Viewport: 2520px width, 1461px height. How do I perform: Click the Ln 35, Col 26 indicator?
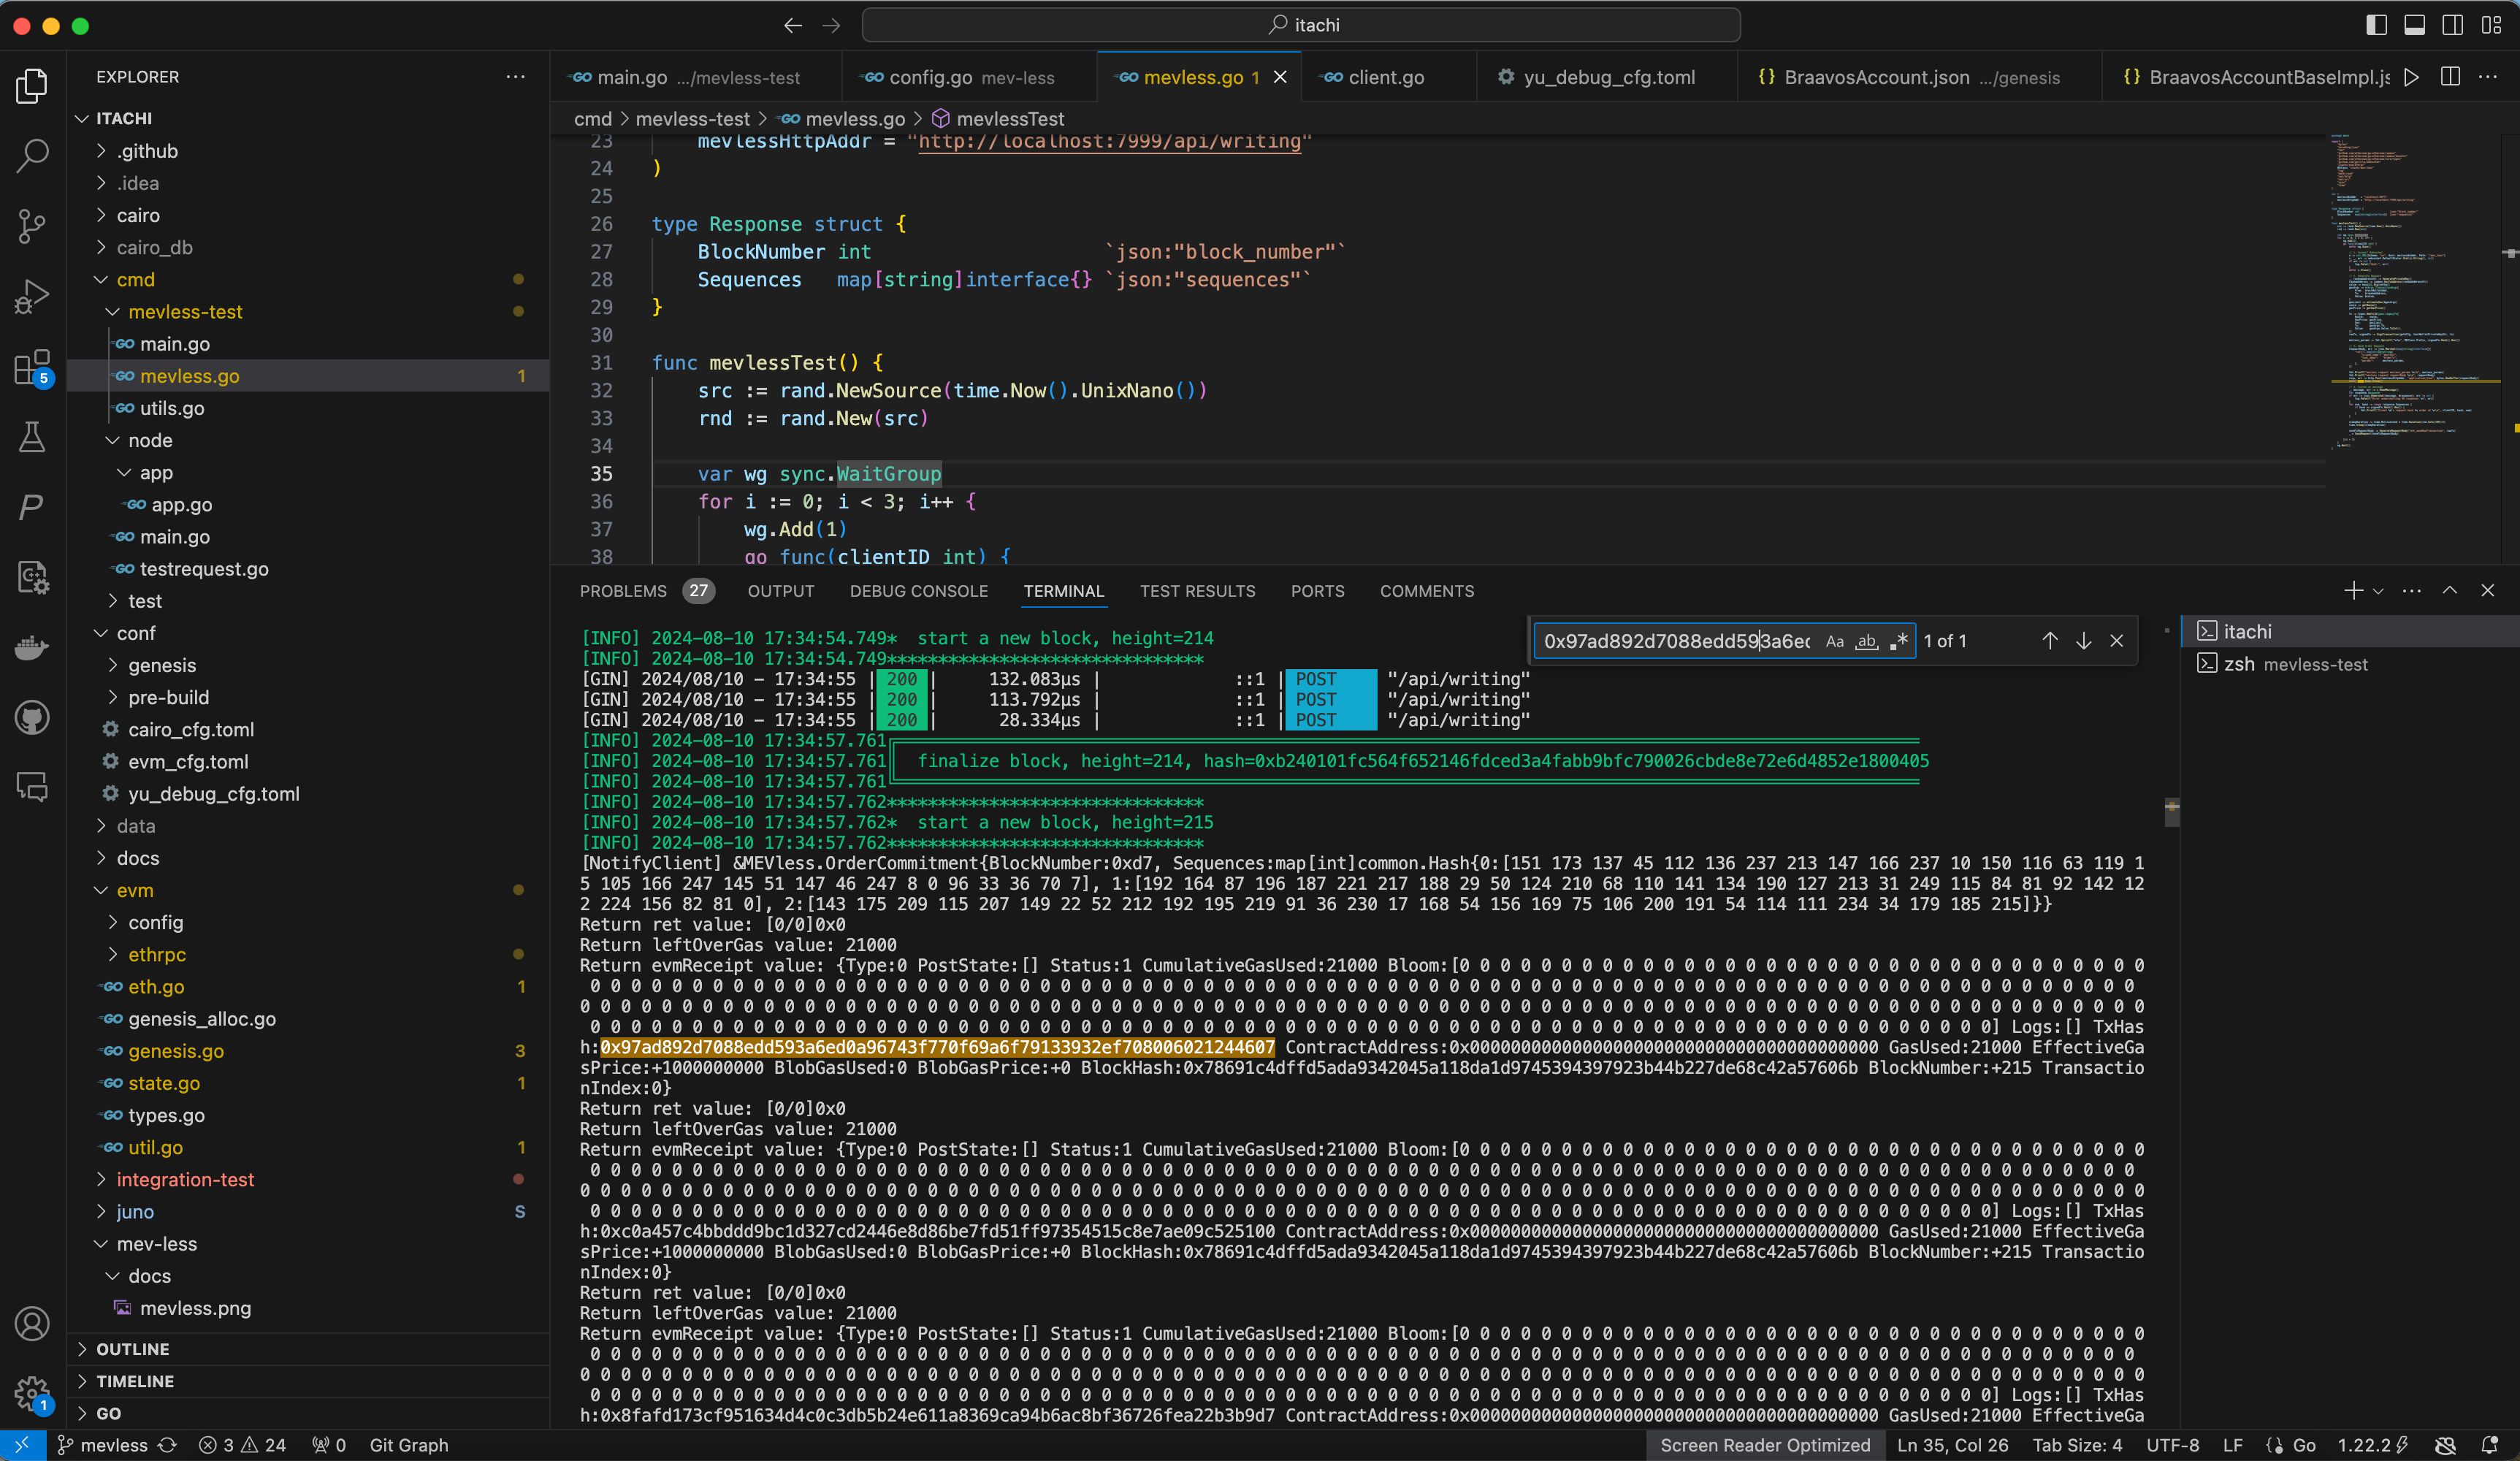click(x=1952, y=1445)
